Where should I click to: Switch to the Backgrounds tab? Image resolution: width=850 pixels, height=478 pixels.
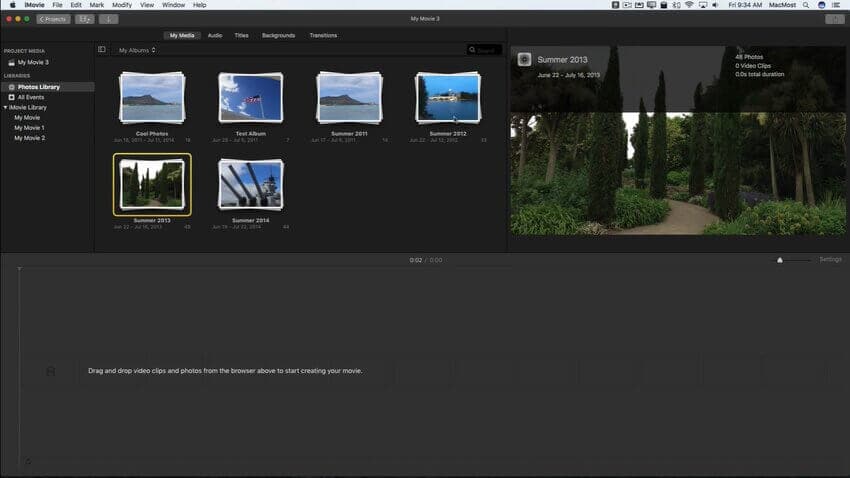279,35
